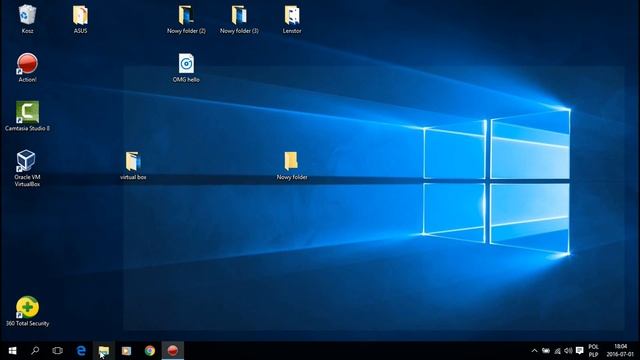Show hidden system tray icons
Screen dimensions: 640x360
click(534, 351)
